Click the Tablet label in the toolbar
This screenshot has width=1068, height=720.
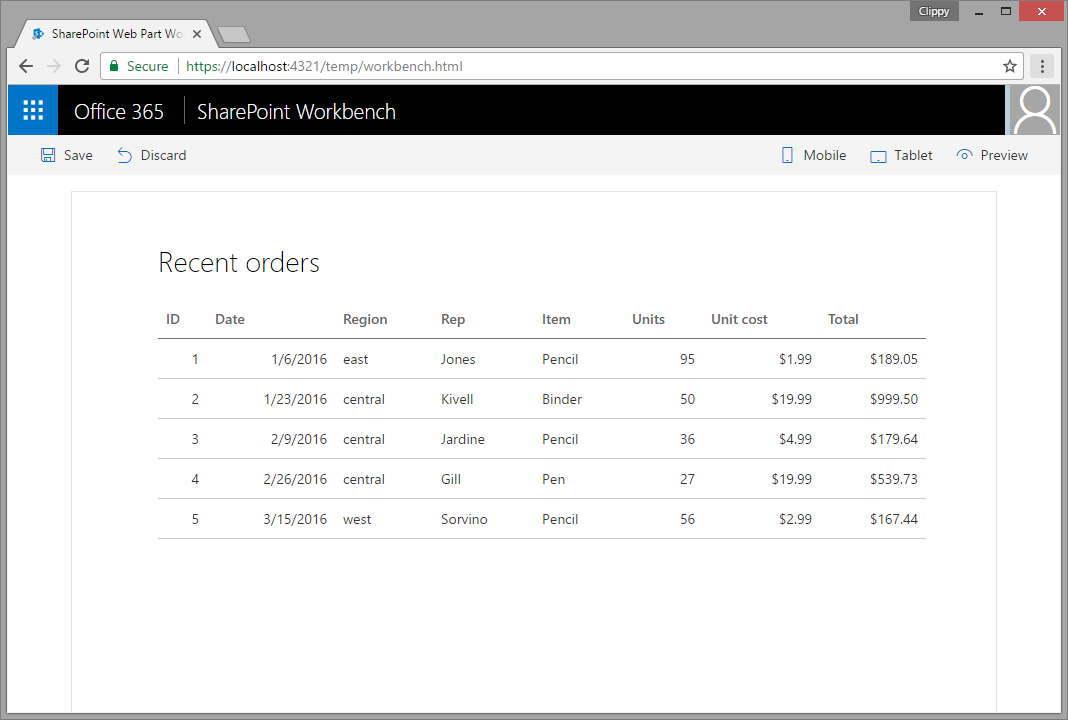[x=913, y=155]
